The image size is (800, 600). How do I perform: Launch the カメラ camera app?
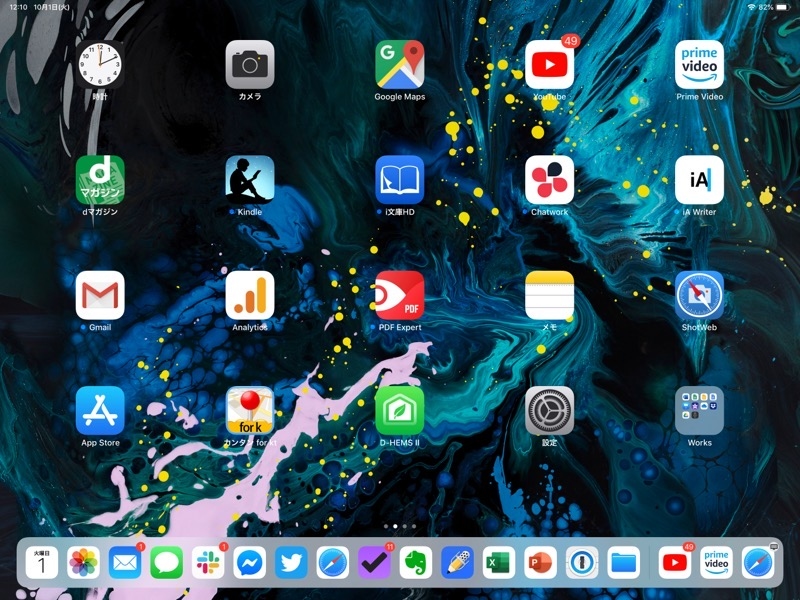click(250, 65)
